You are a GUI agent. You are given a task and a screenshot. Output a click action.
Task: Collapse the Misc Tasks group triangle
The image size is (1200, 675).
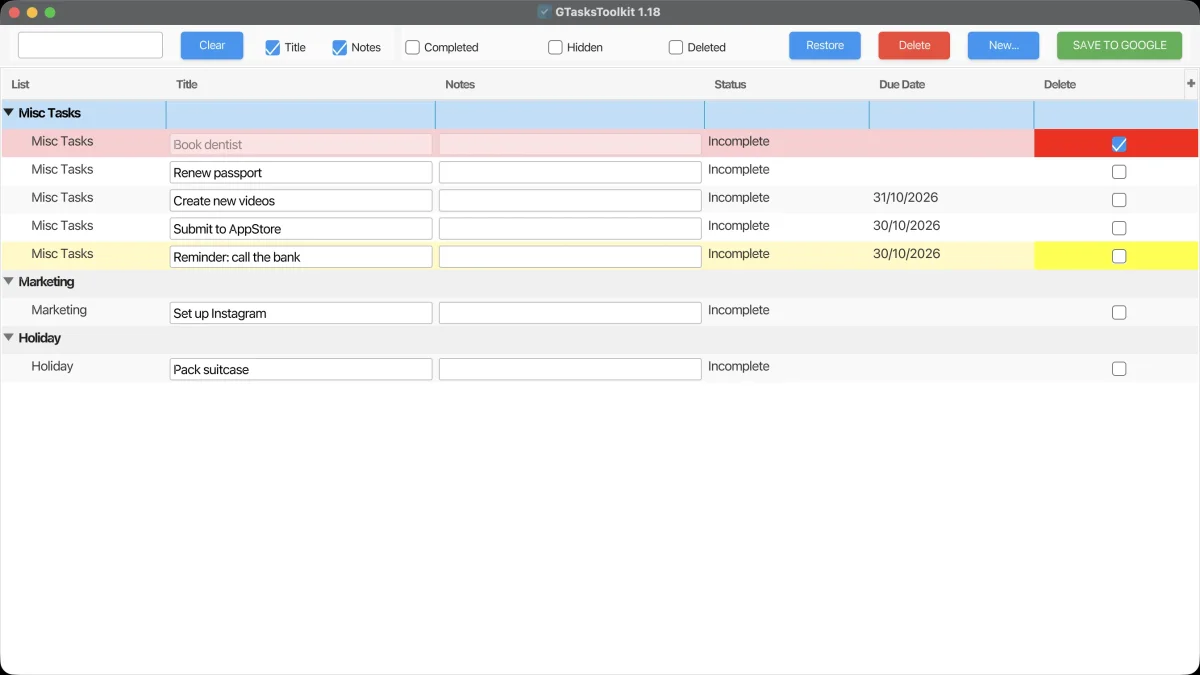(9, 113)
